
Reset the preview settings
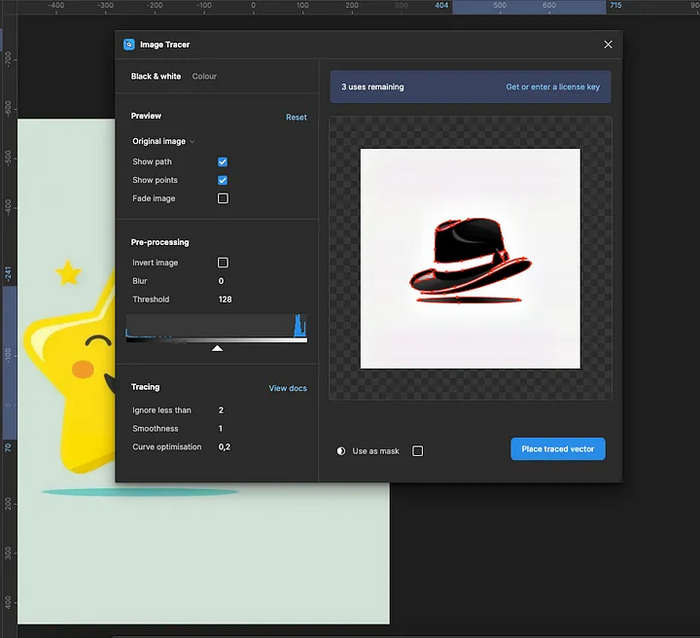click(x=296, y=117)
